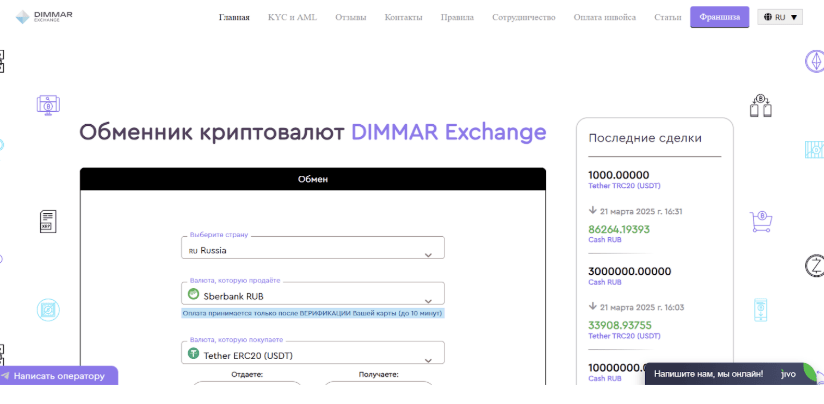Click the 1000.00000 deal amount
This screenshot has height=404, width=824.
tap(619, 175)
